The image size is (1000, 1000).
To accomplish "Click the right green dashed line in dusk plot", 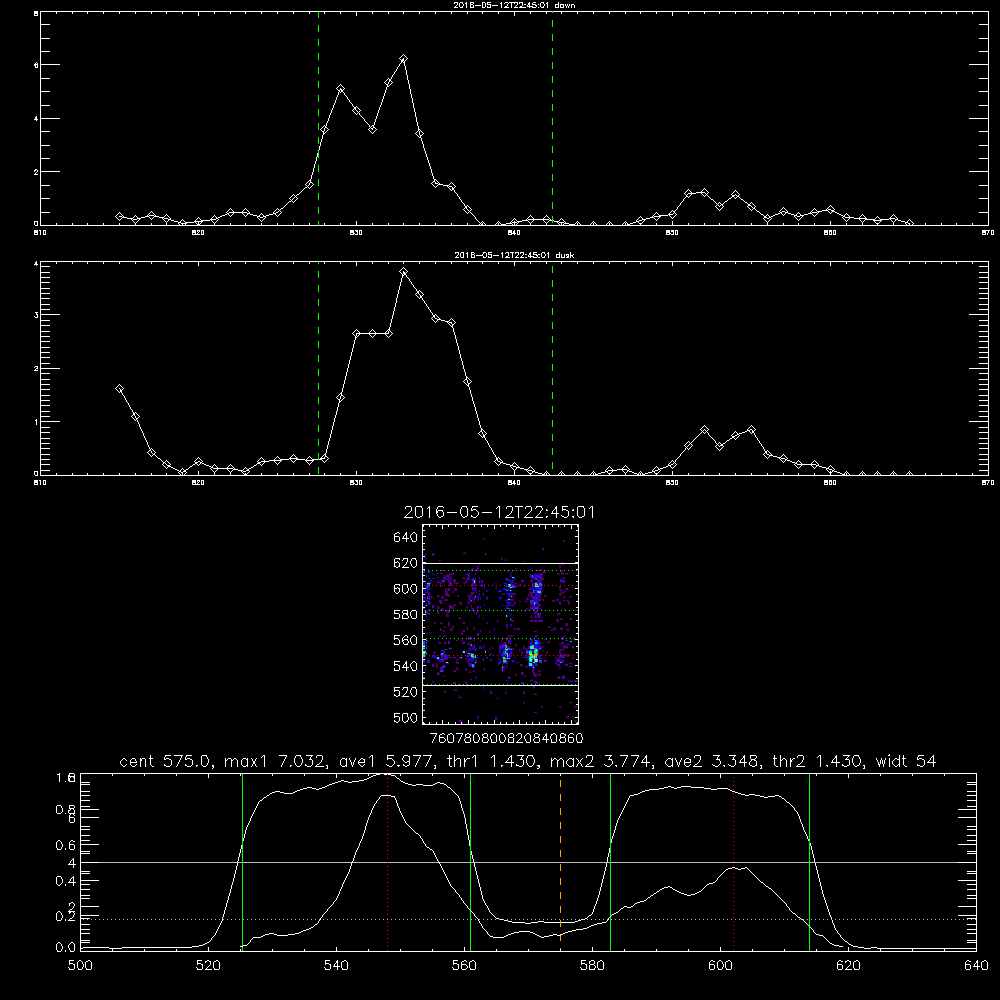I will click(x=552, y=368).
